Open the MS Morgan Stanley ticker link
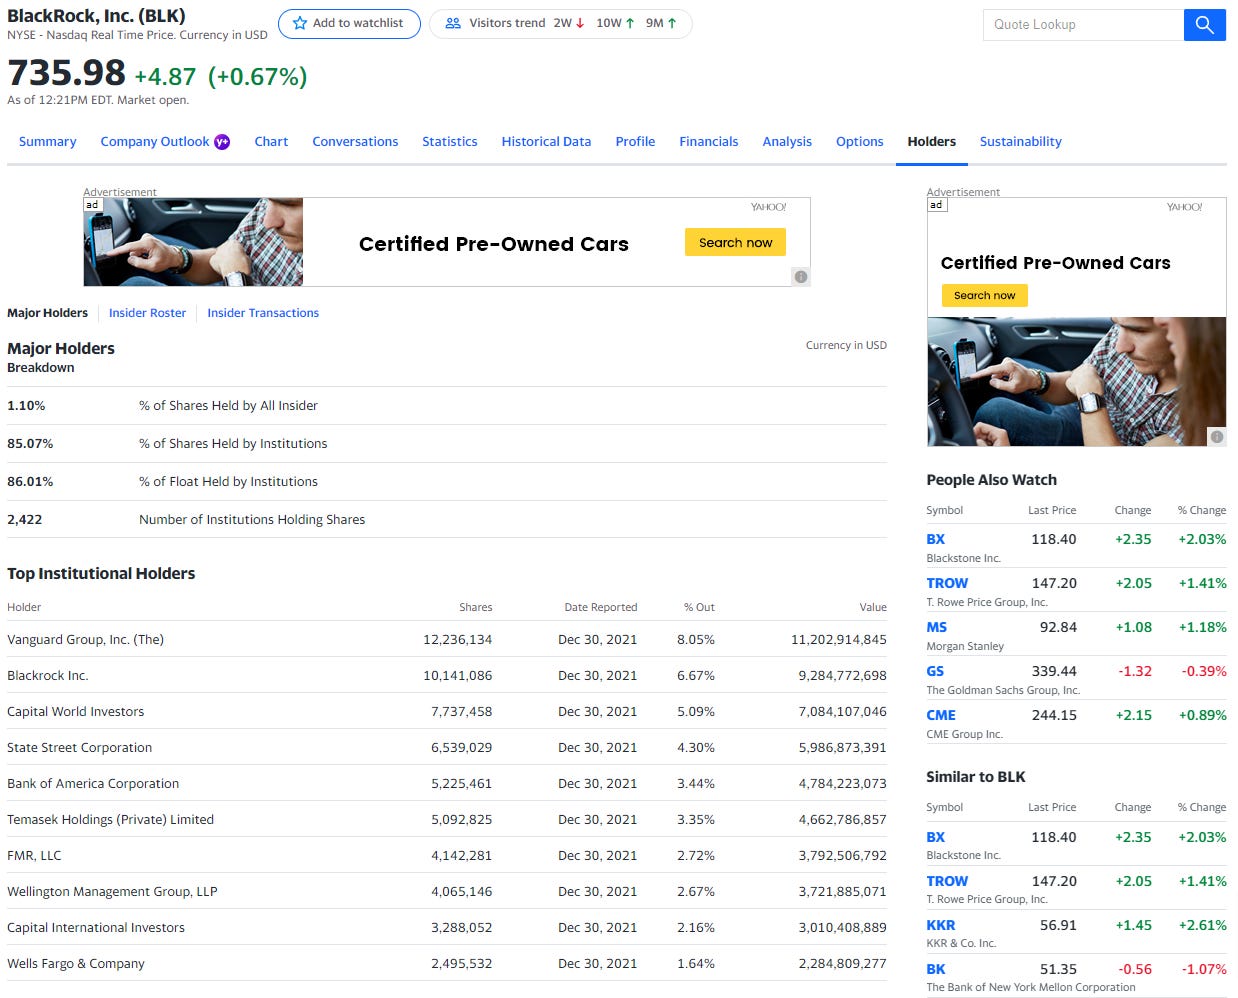The image size is (1238, 998). coord(936,627)
